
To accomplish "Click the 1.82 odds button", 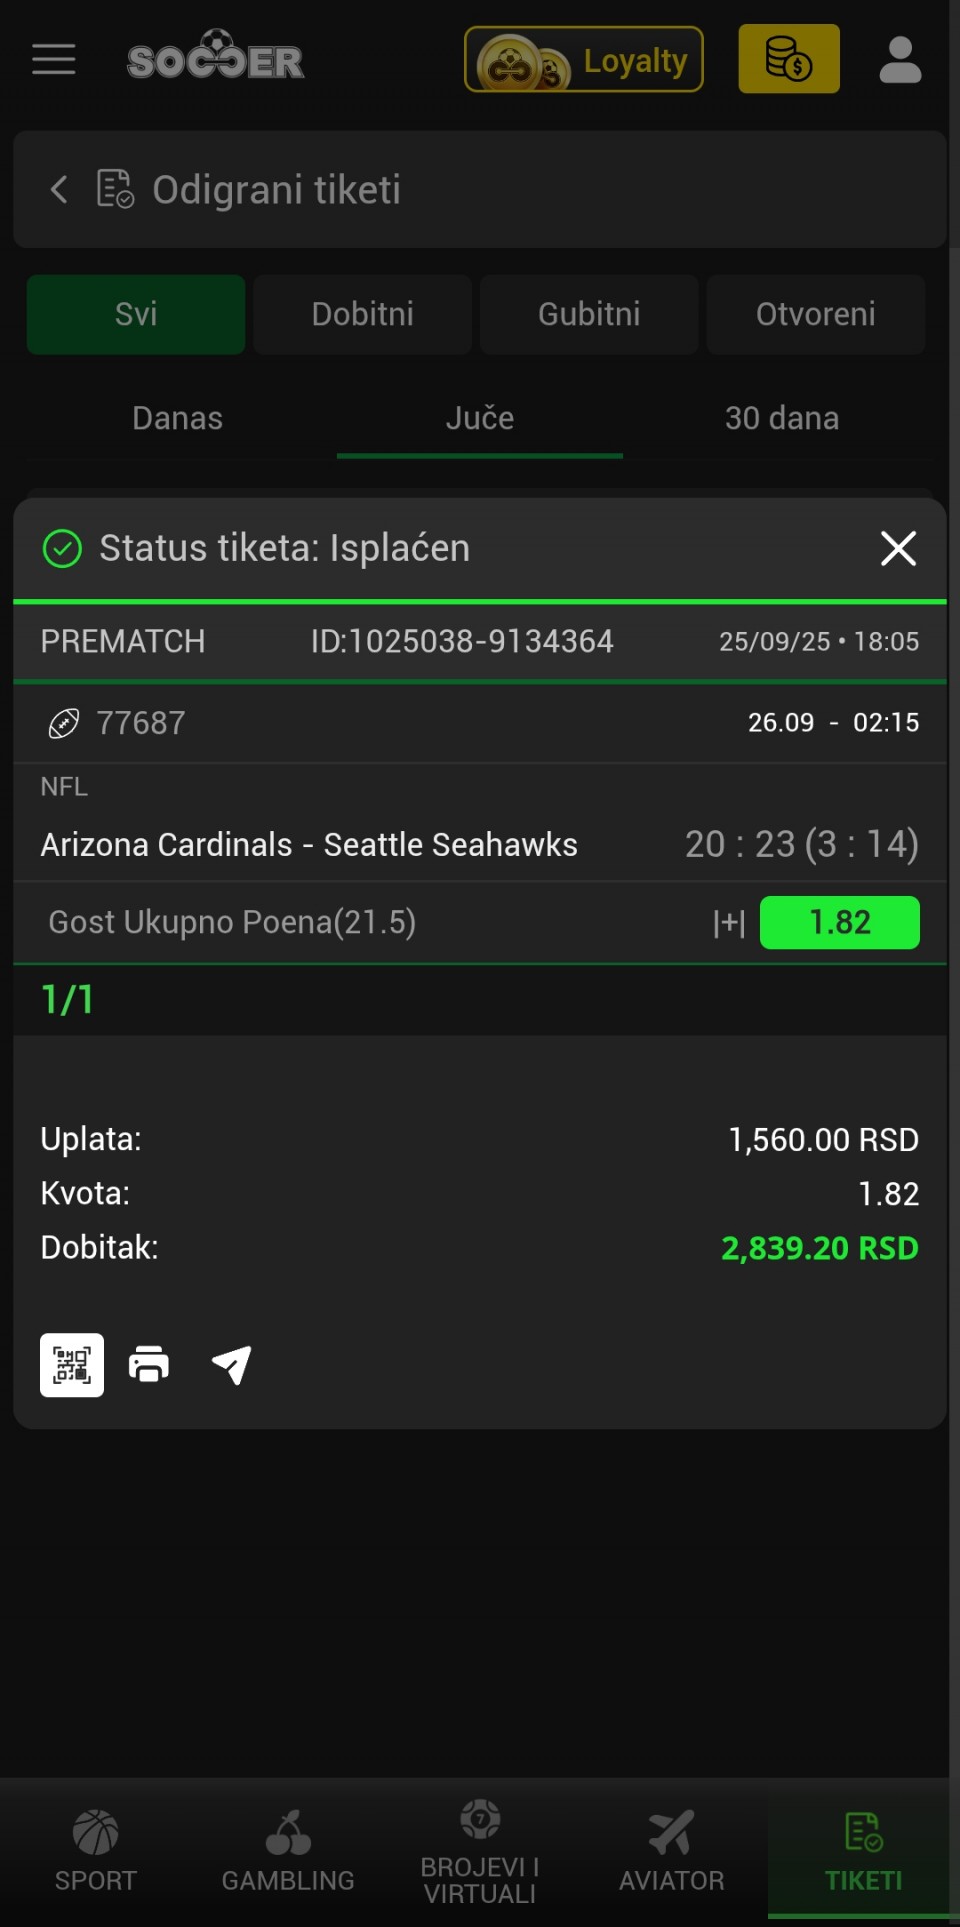I will click(839, 922).
